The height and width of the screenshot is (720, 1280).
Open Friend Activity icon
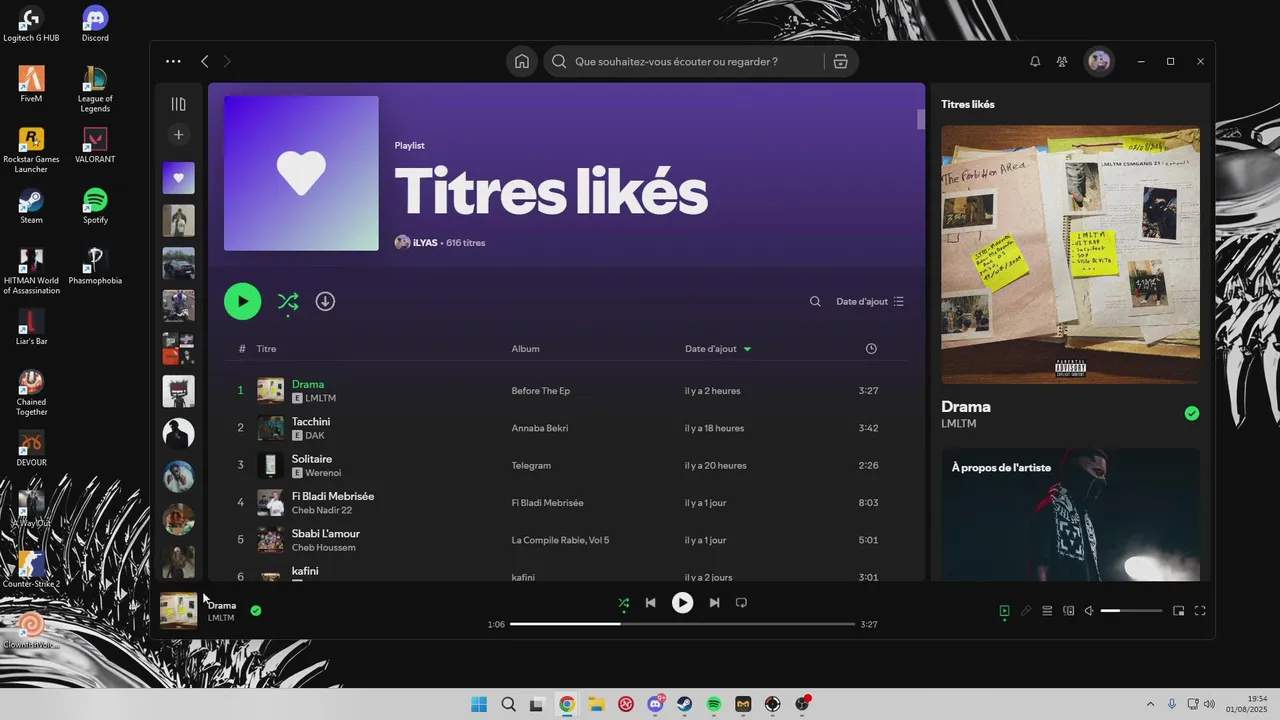pyautogui.click(x=1062, y=62)
